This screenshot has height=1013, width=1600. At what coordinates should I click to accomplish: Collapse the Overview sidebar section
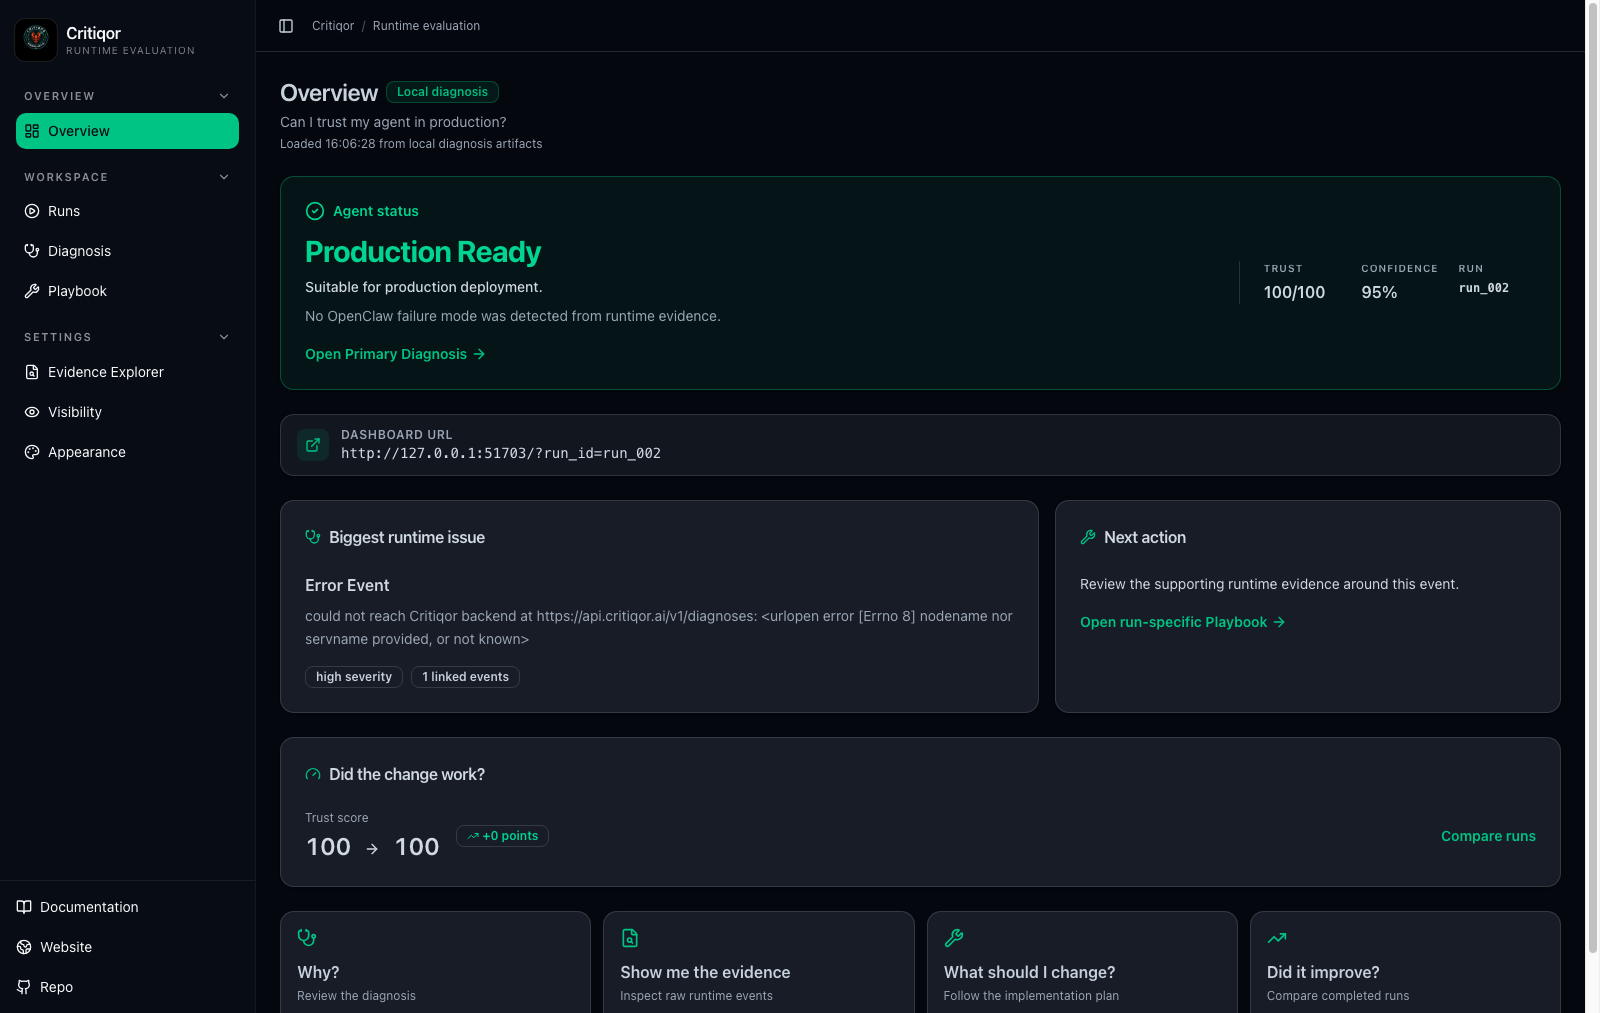click(224, 96)
